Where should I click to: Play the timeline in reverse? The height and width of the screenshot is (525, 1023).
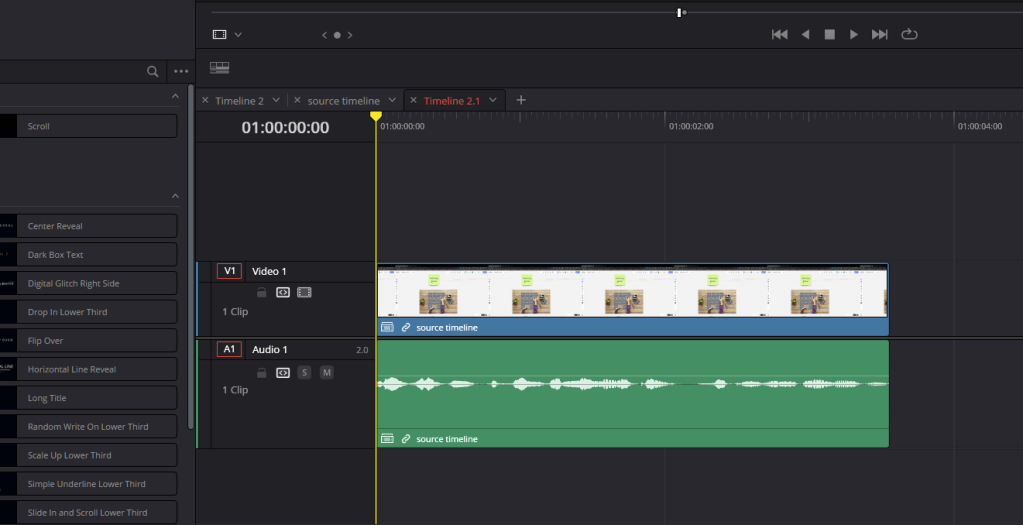(805, 35)
